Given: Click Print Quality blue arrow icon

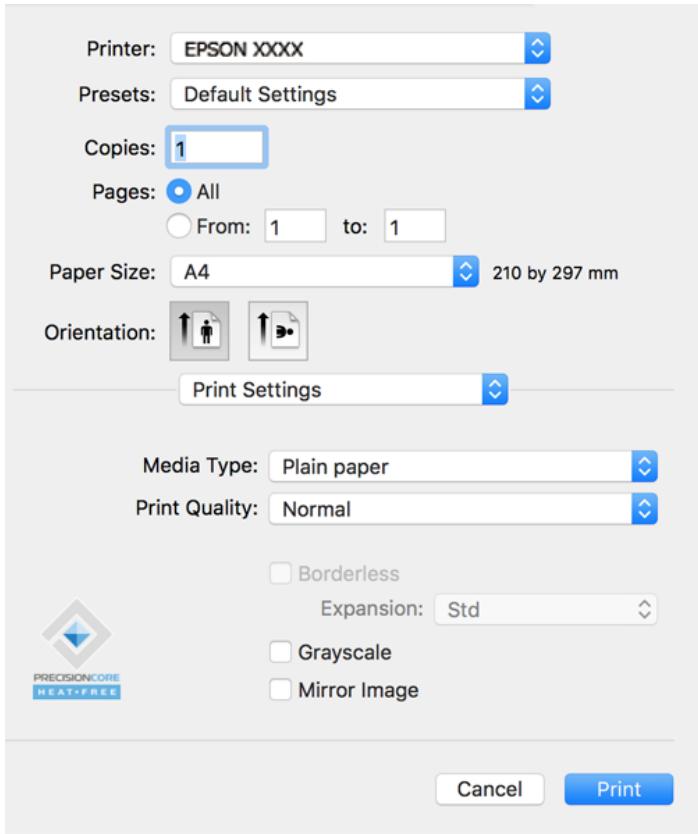Looking at the screenshot, I should point(645,509).
